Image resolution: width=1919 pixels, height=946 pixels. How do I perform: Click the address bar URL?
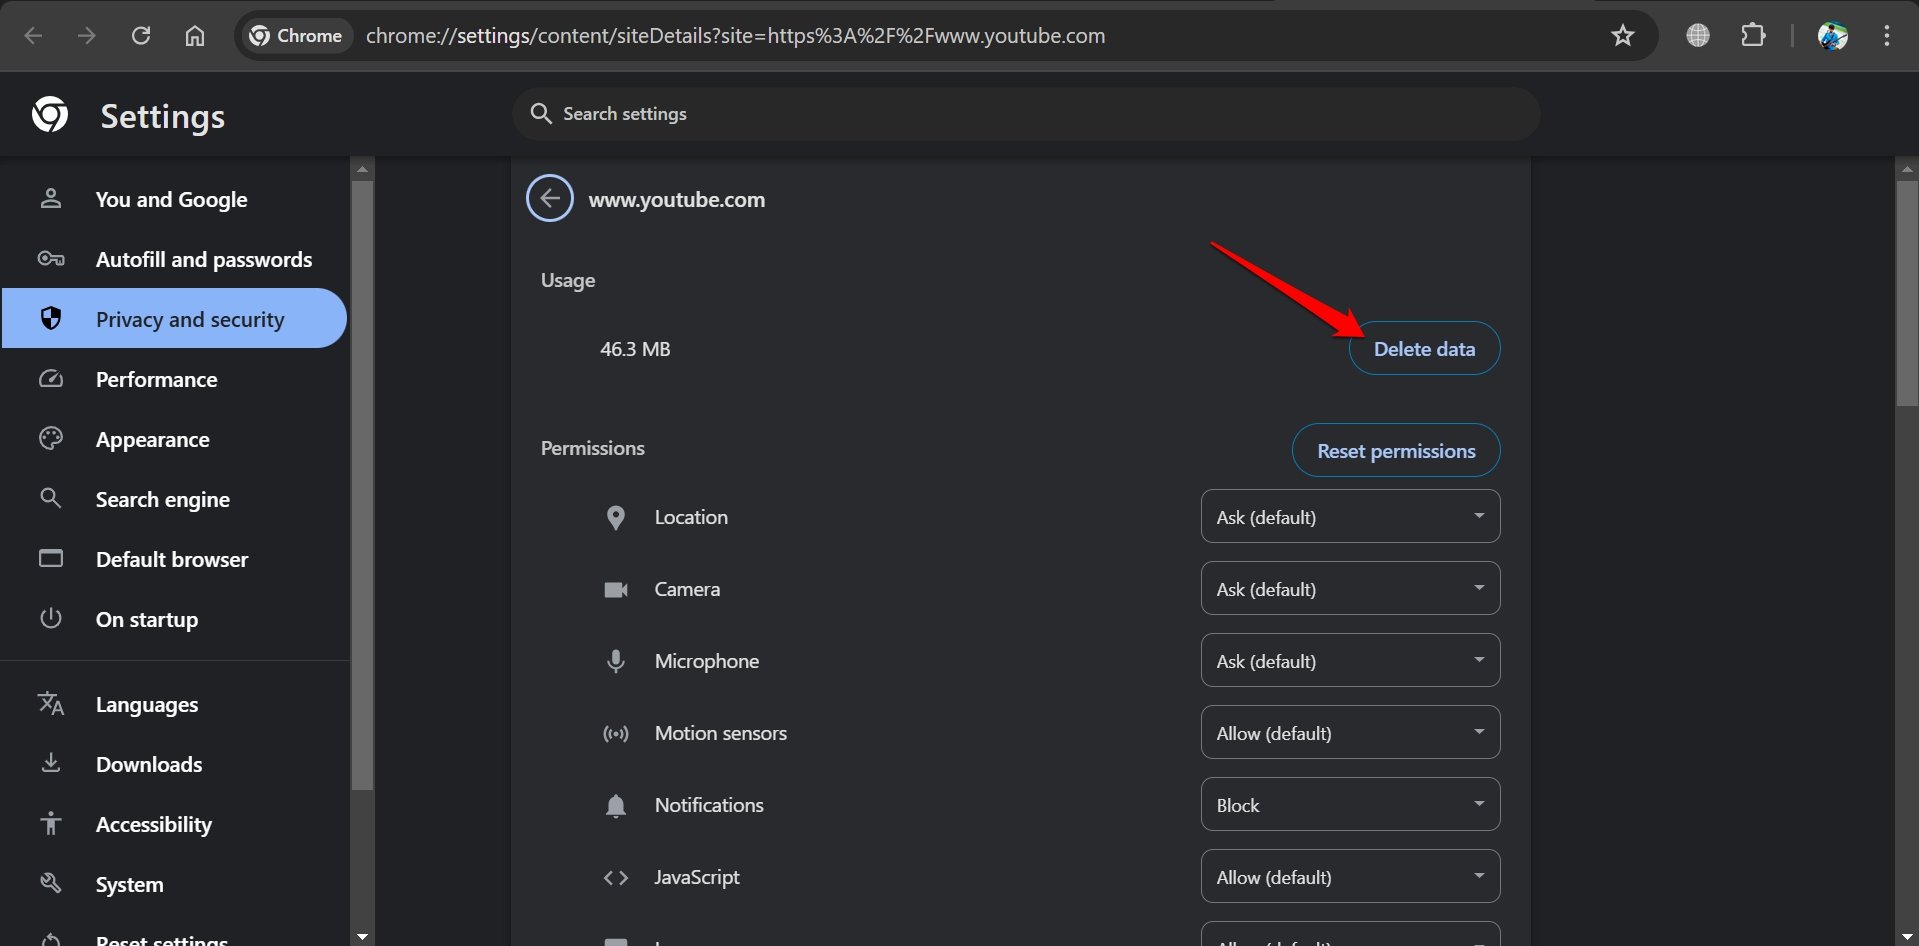coord(735,36)
